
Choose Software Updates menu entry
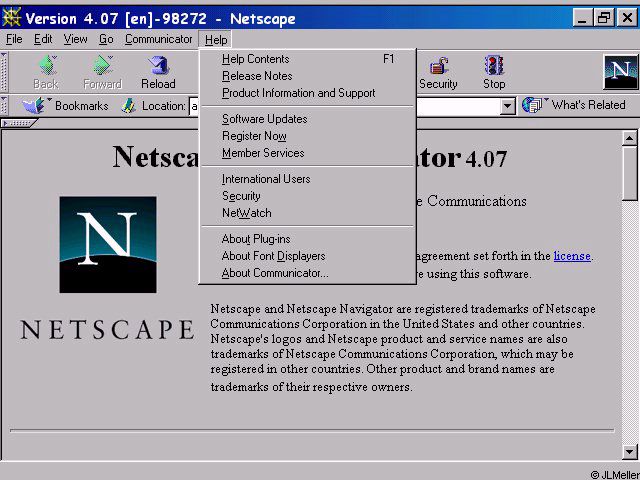(308, 119)
